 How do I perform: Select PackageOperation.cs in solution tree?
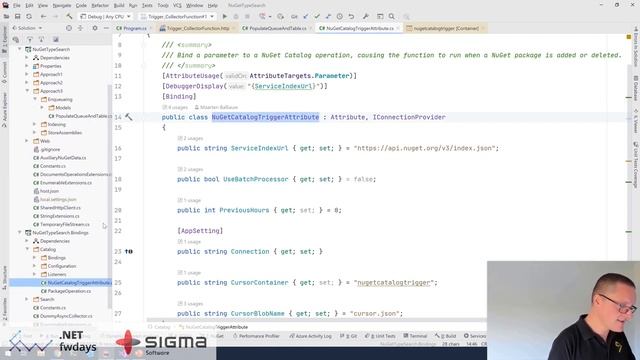point(66,291)
